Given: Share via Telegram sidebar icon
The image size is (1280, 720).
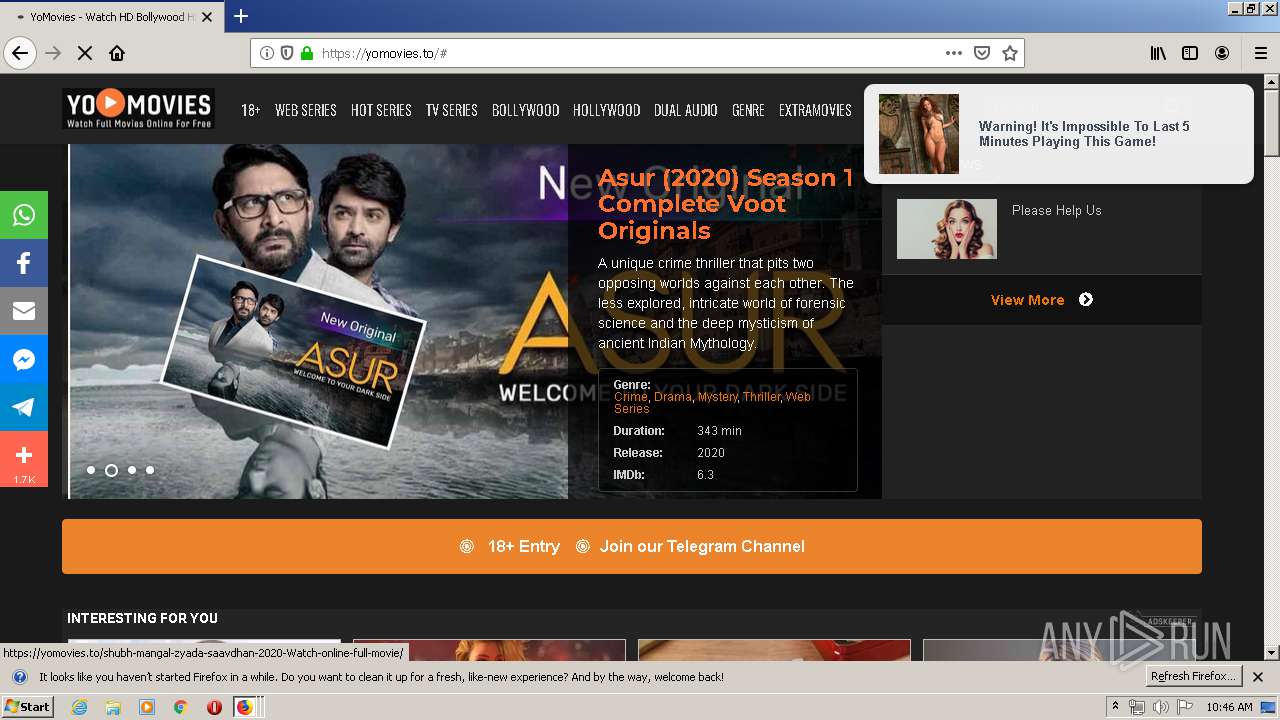Looking at the screenshot, I should pos(24,407).
